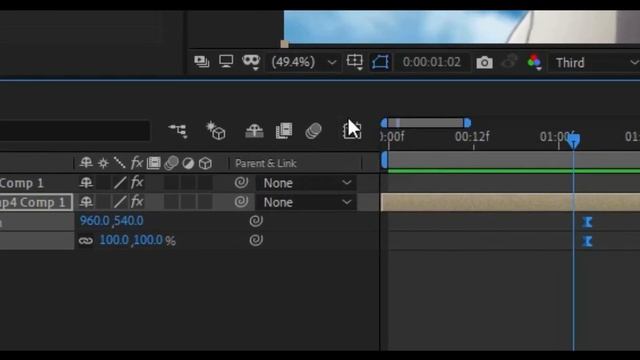640x360 pixels.
Task: Open parent None dropdown for Comp 1 layer
Action: click(x=306, y=183)
